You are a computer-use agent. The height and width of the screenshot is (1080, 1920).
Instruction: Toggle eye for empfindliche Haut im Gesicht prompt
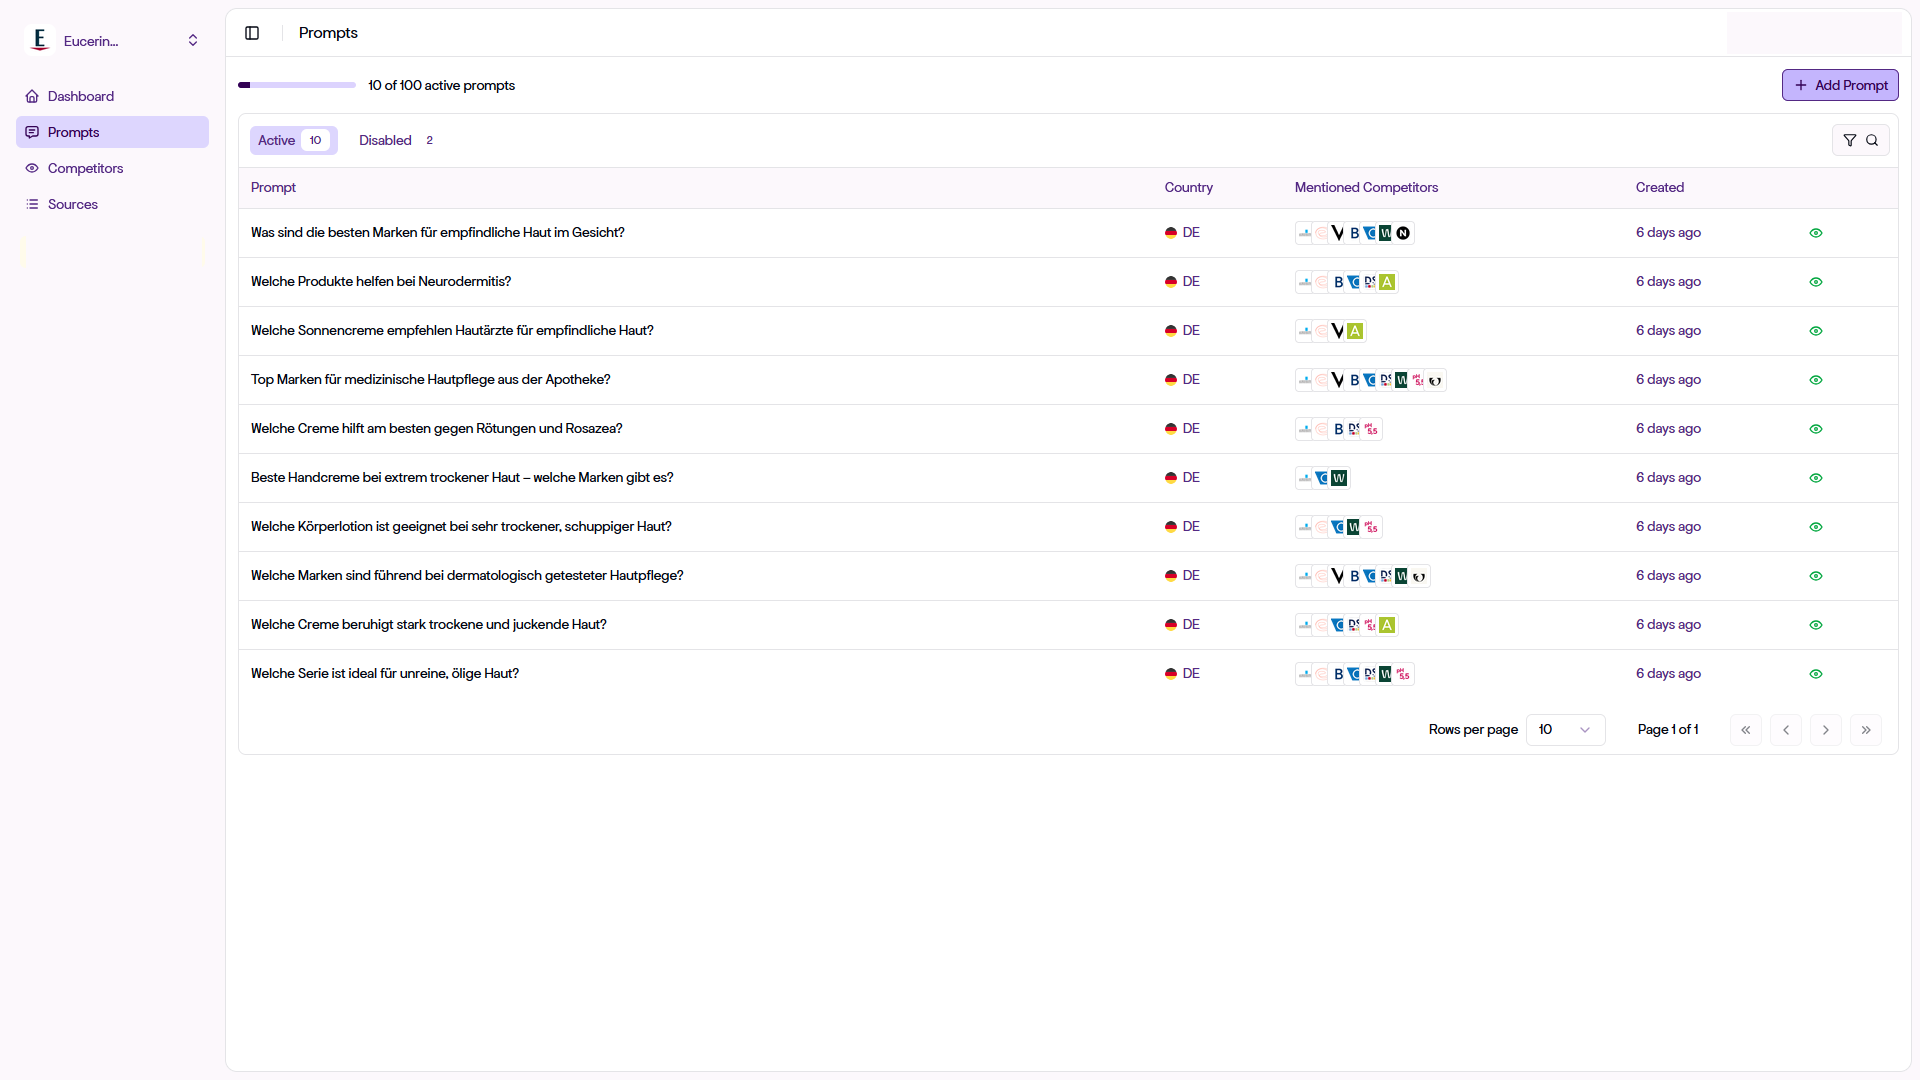pyautogui.click(x=1816, y=233)
